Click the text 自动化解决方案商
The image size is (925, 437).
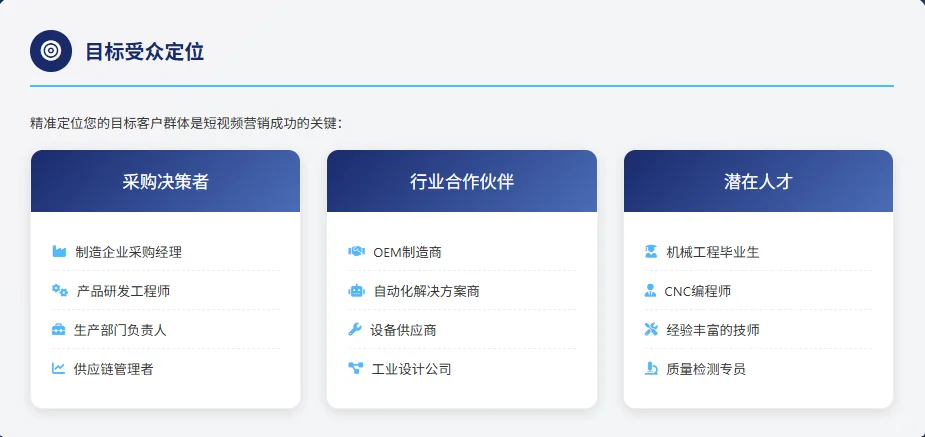(427, 291)
